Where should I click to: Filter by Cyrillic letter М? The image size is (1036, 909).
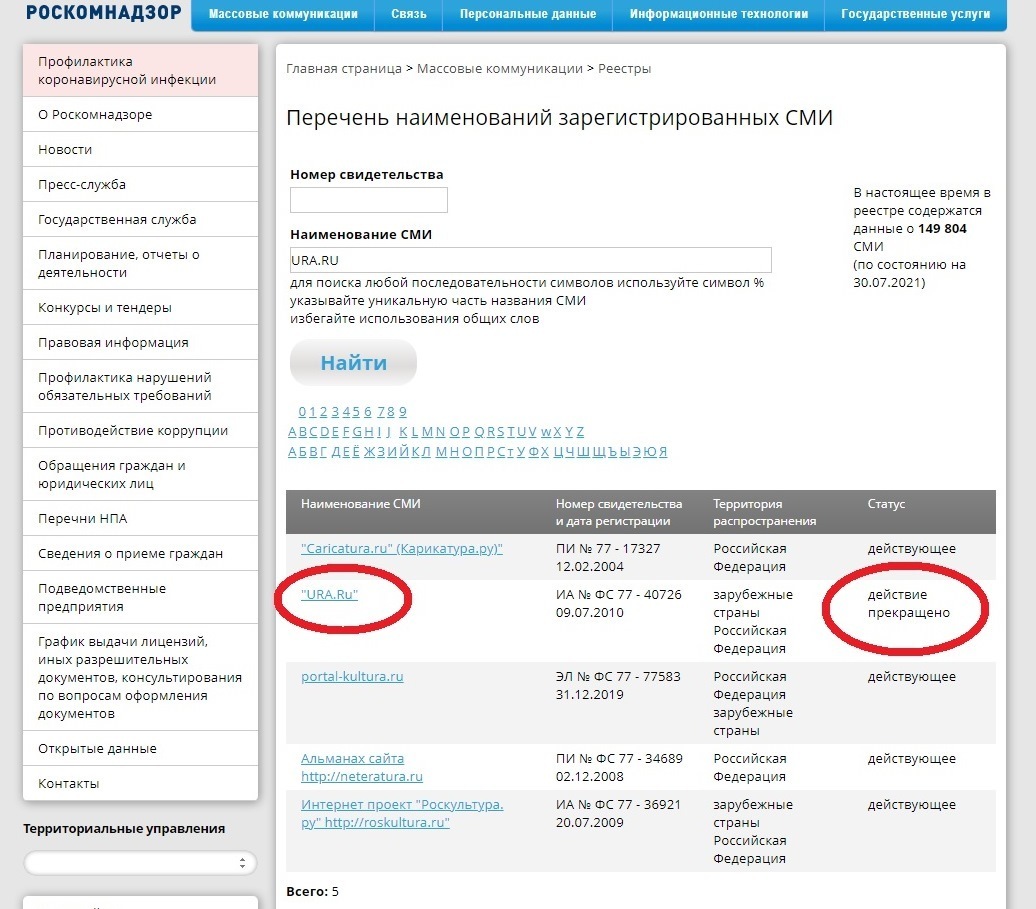pos(441,452)
